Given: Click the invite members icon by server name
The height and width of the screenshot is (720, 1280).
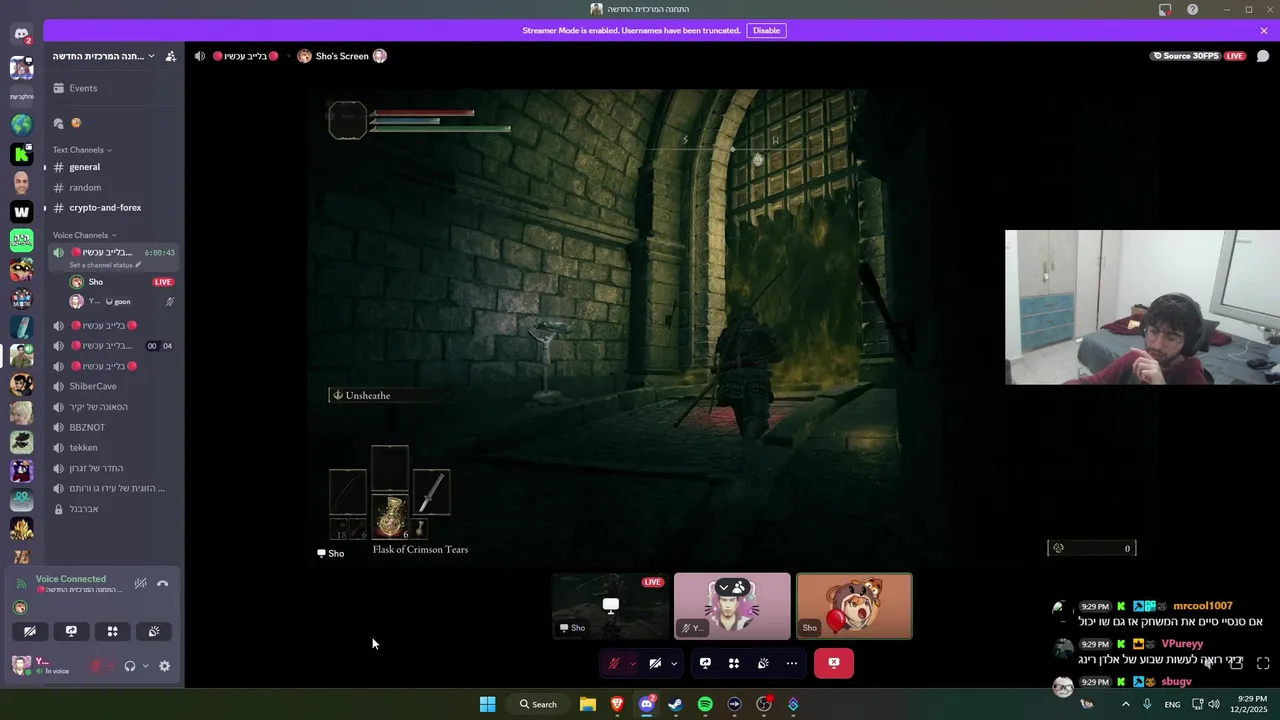Looking at the screenshot, I should pyautogui.click(x=170, y=56).
